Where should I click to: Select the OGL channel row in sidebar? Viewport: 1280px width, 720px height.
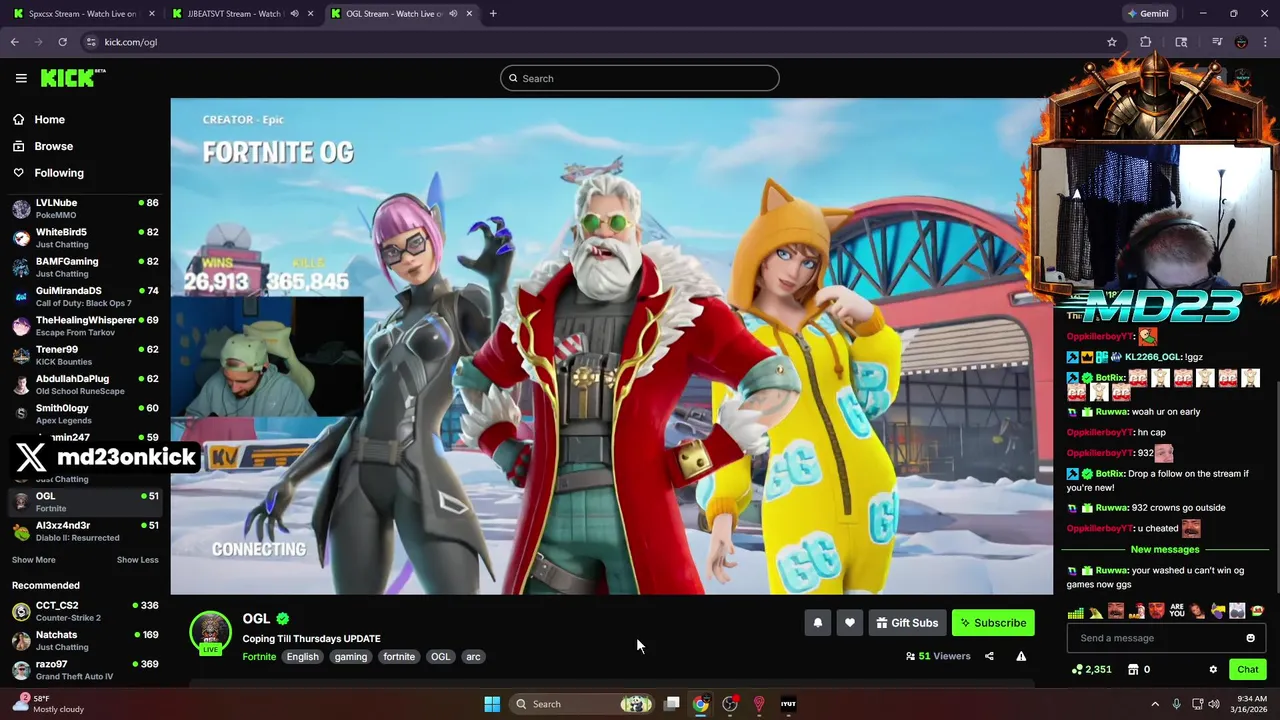[x=85, y=502]
